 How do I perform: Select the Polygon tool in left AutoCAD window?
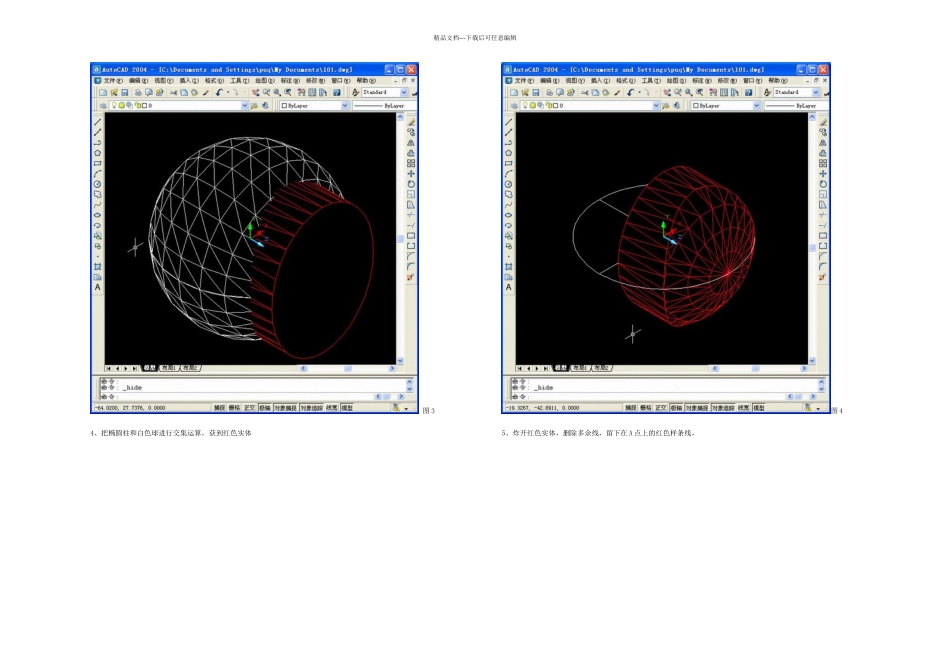tap(98, 153)
